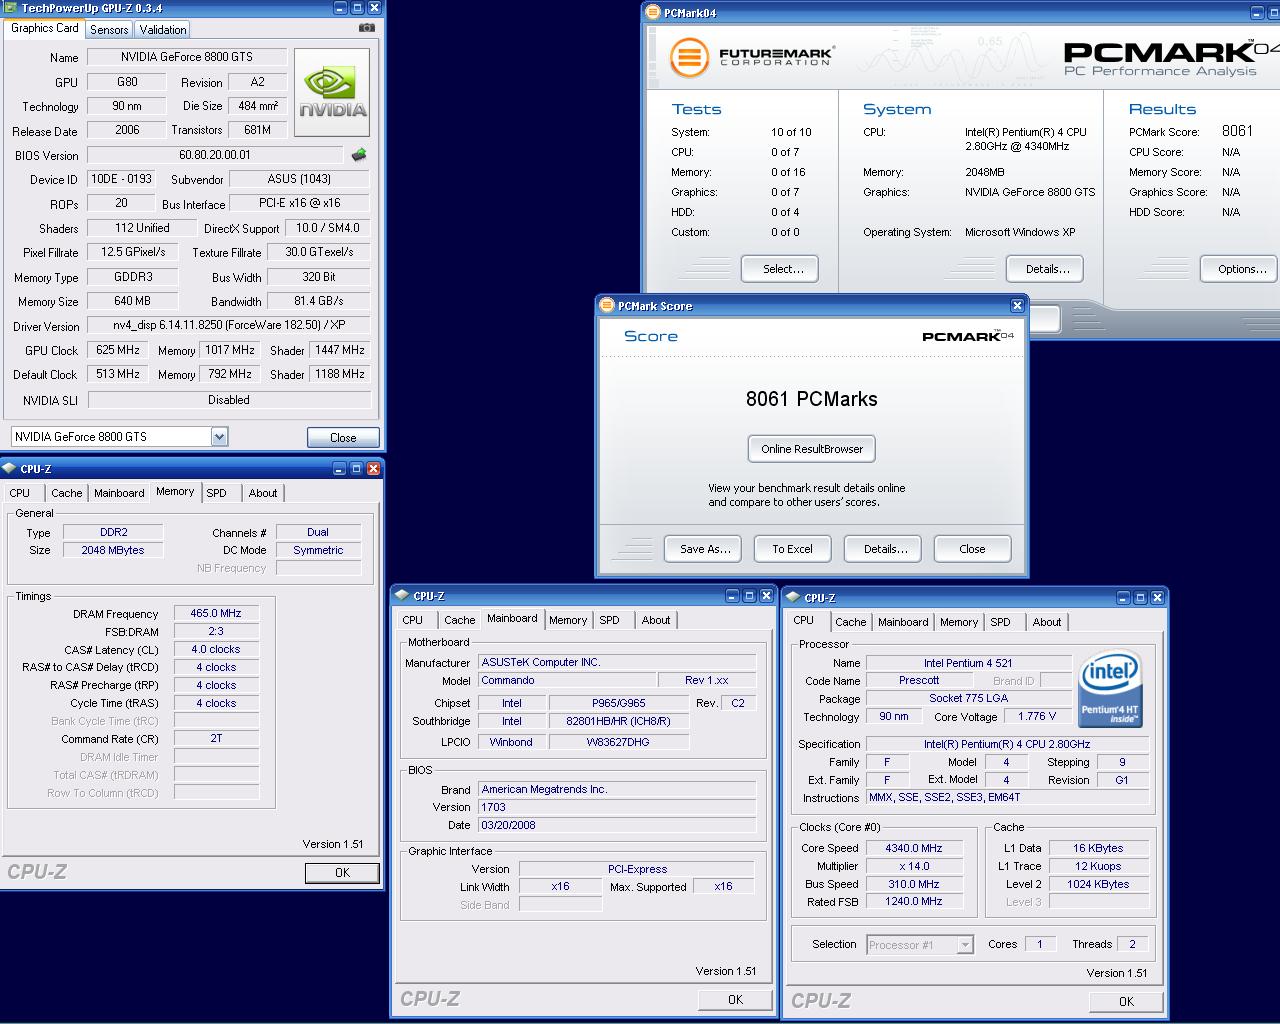The image size is (1280, 1024).
Task: Click the CPU-Z Memory window title icon
Action: coord(10,469)
